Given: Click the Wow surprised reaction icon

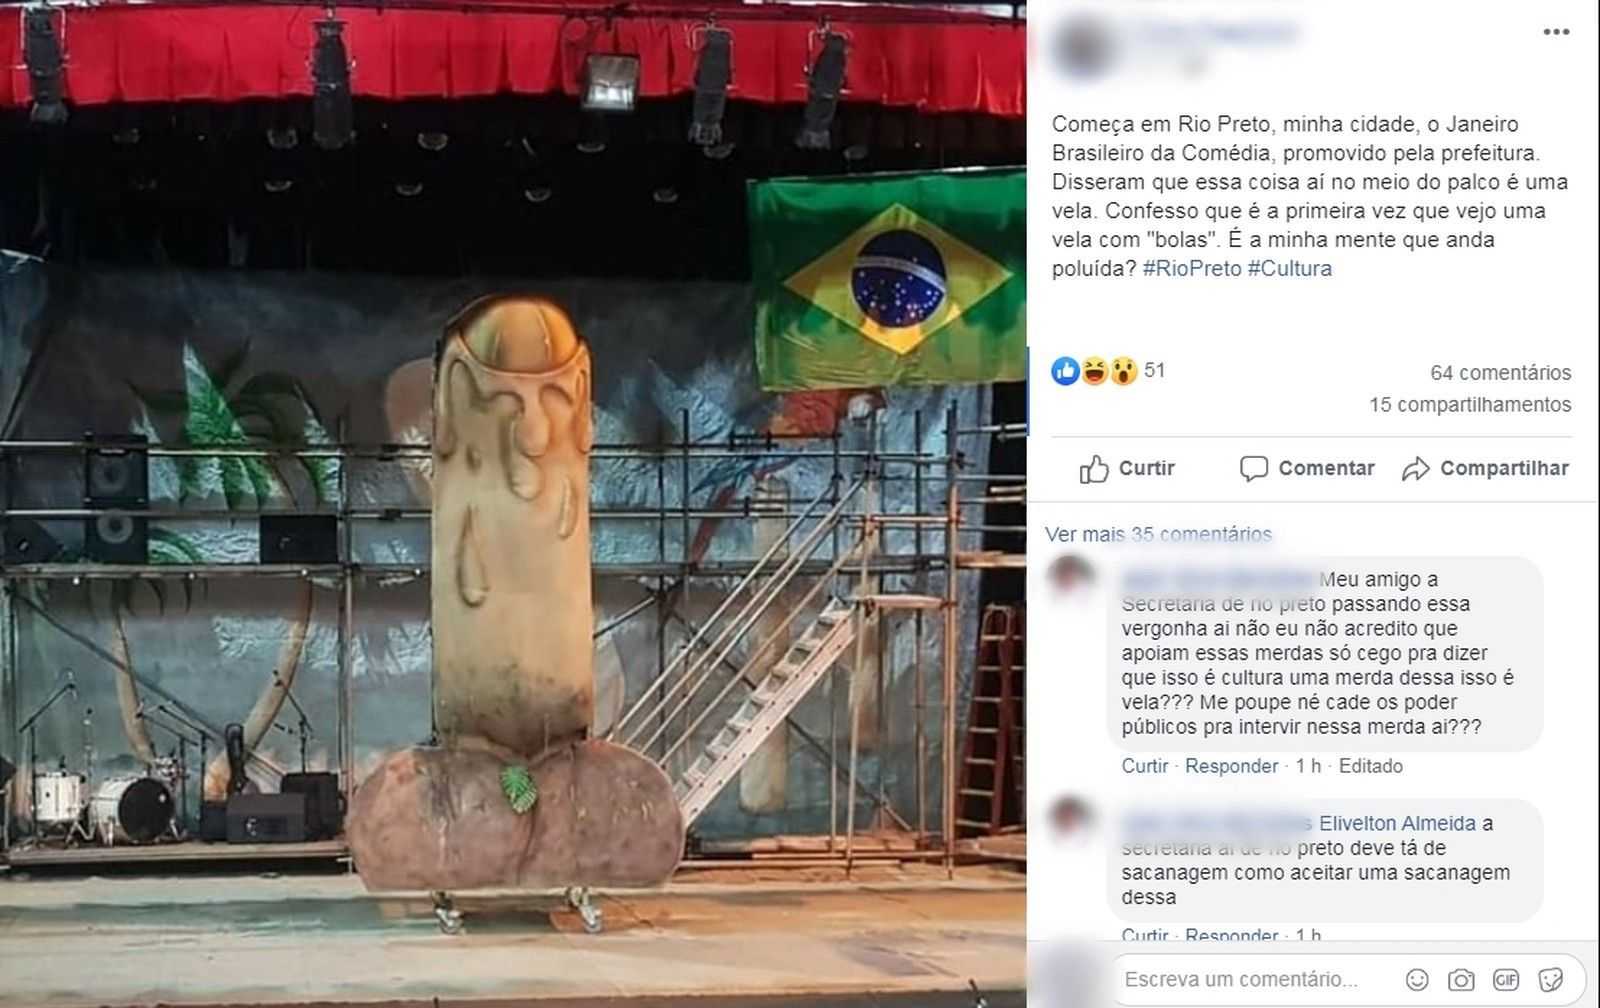Looking at the screenshot, I should click(1123, 371).
